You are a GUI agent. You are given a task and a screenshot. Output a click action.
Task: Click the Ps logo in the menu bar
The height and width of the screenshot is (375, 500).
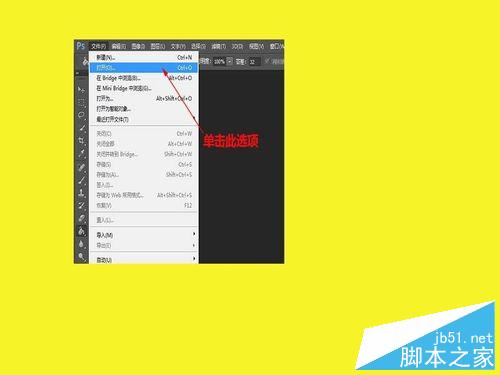tap(81, 46)
